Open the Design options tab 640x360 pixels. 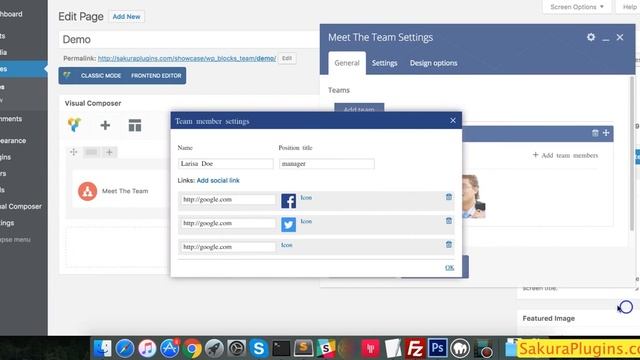433,63
